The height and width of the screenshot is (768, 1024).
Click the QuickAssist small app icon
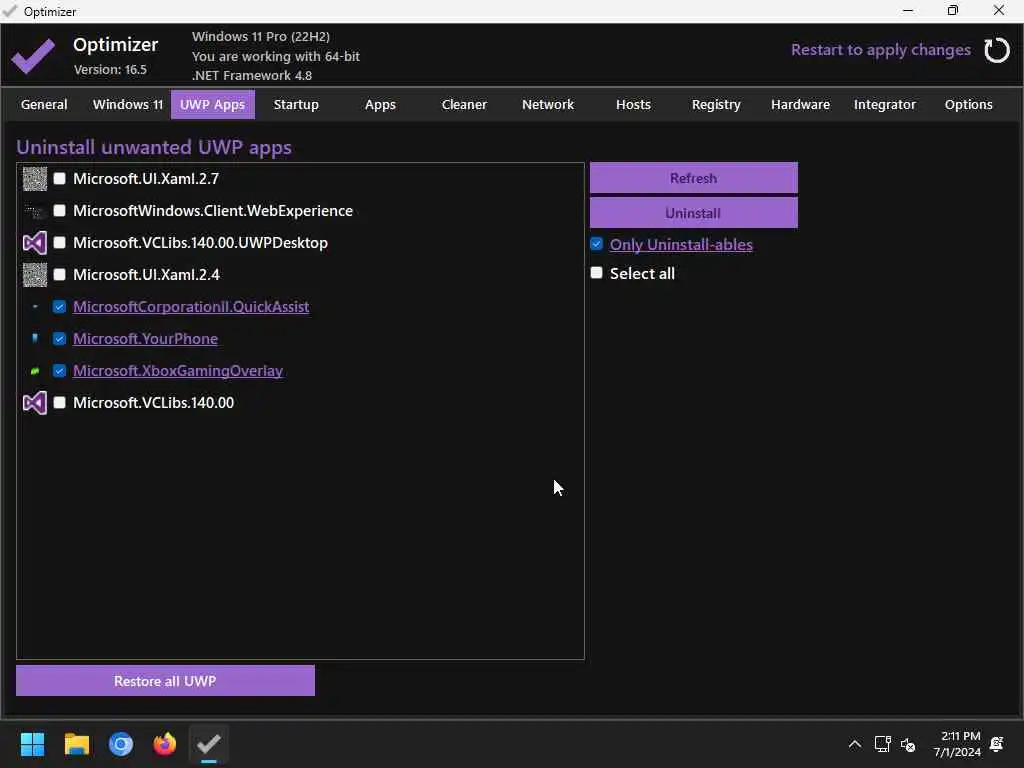click(x=35, y=306)
